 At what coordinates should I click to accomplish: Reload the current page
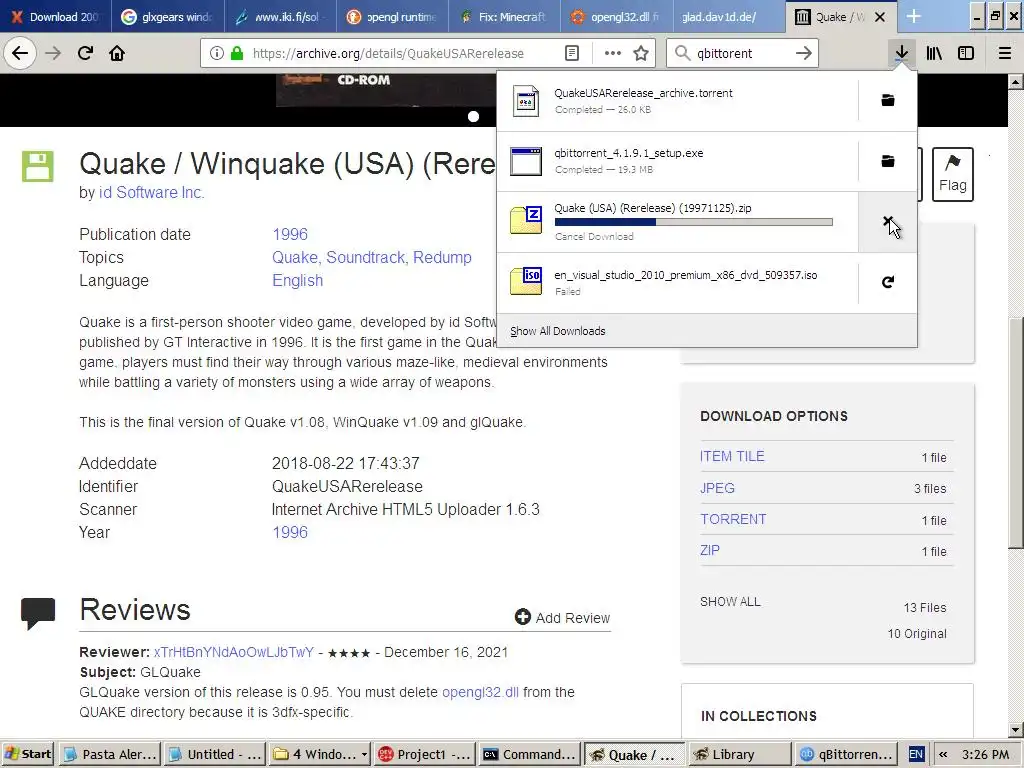point(85,53)
